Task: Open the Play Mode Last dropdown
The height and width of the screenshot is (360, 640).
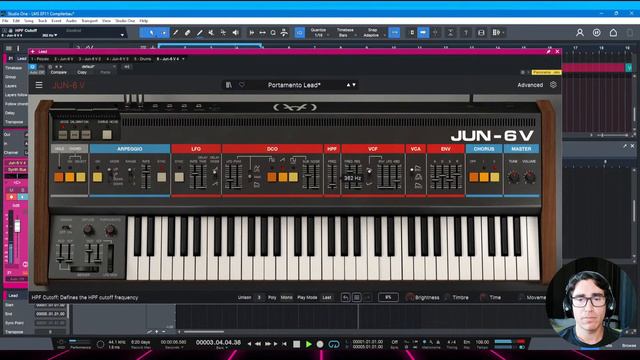Action: pos(327,298)
